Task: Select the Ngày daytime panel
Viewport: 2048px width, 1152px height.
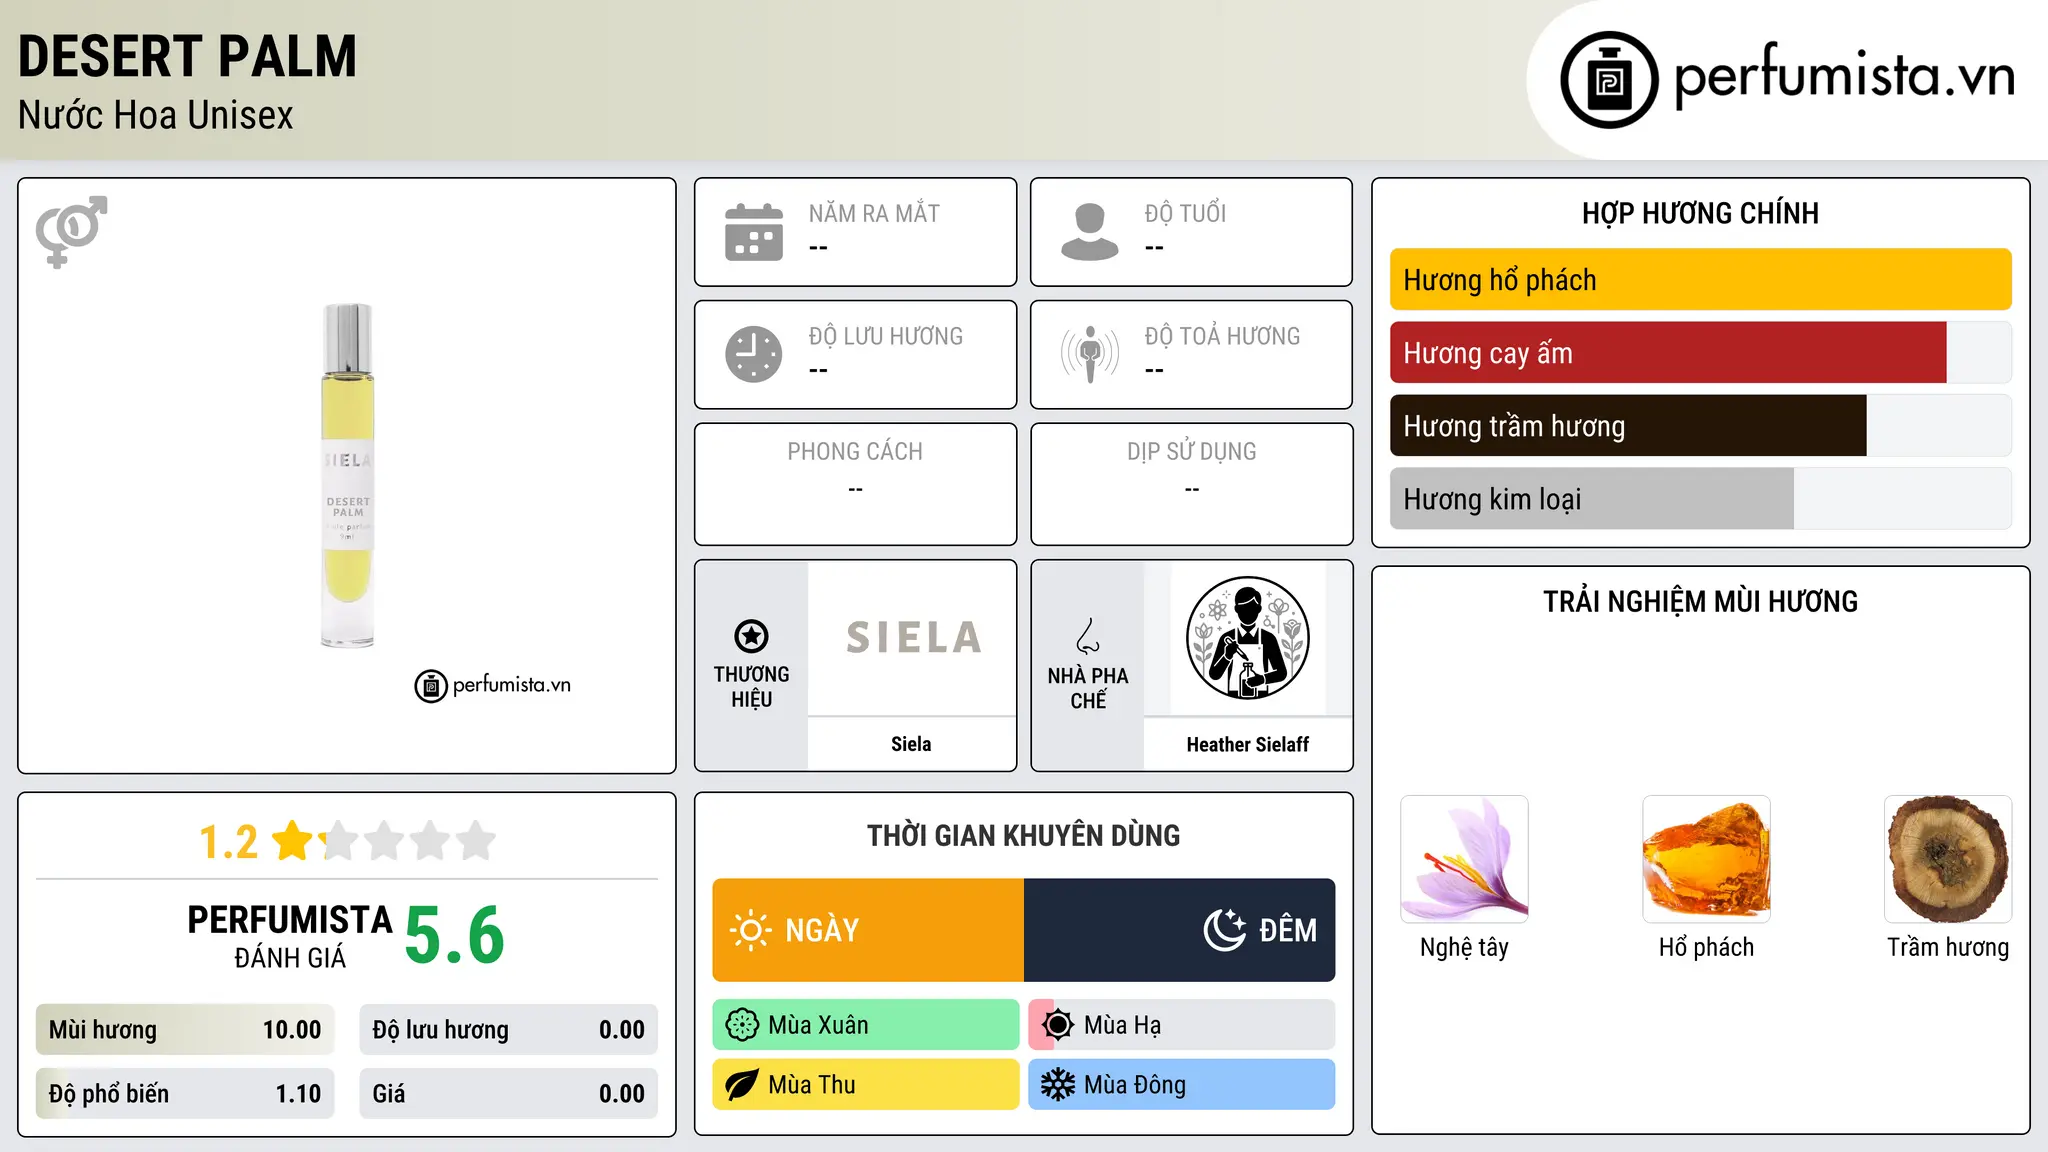Action: 868,930
